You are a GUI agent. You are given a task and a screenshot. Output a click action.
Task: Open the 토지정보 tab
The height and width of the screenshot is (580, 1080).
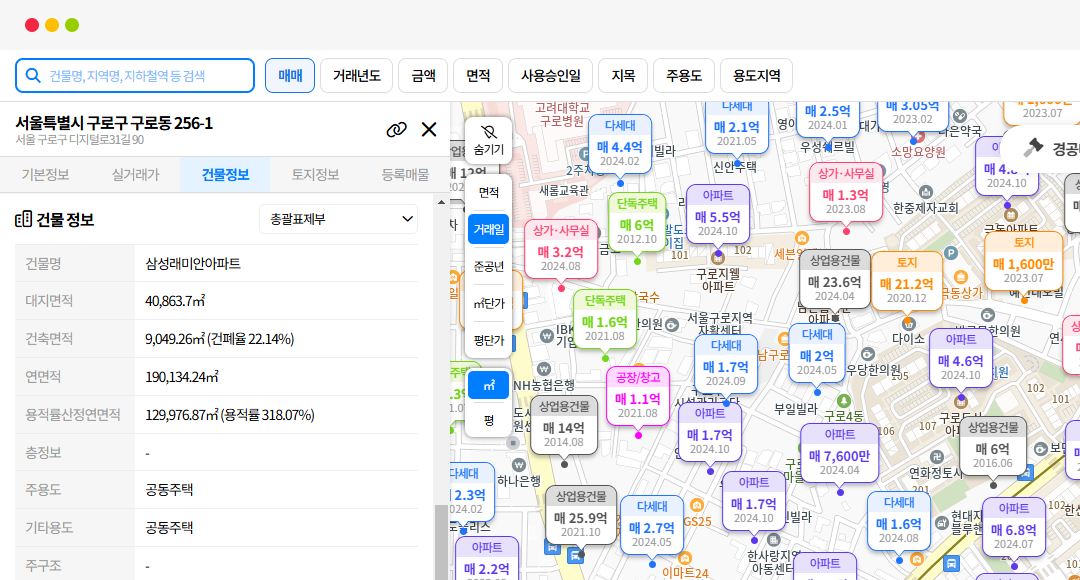[315, 174]
